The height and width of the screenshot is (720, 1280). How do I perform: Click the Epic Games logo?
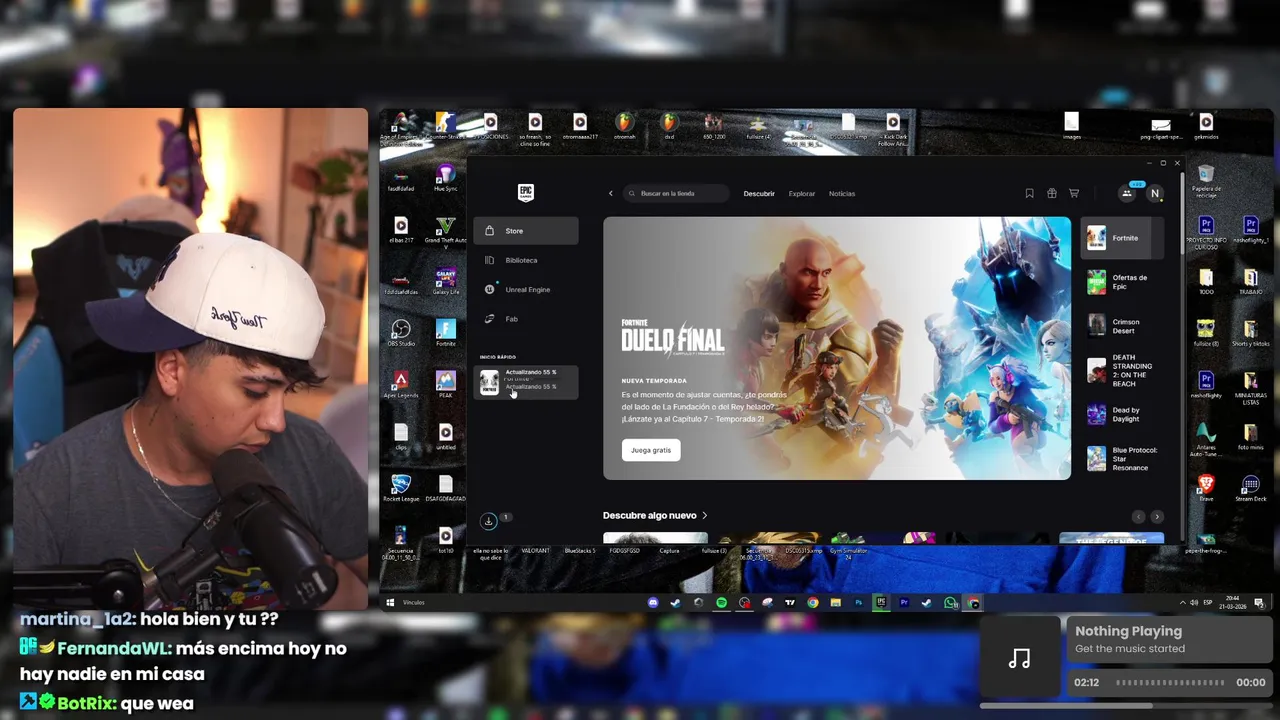pyautogui.click(x=525, y=193)
